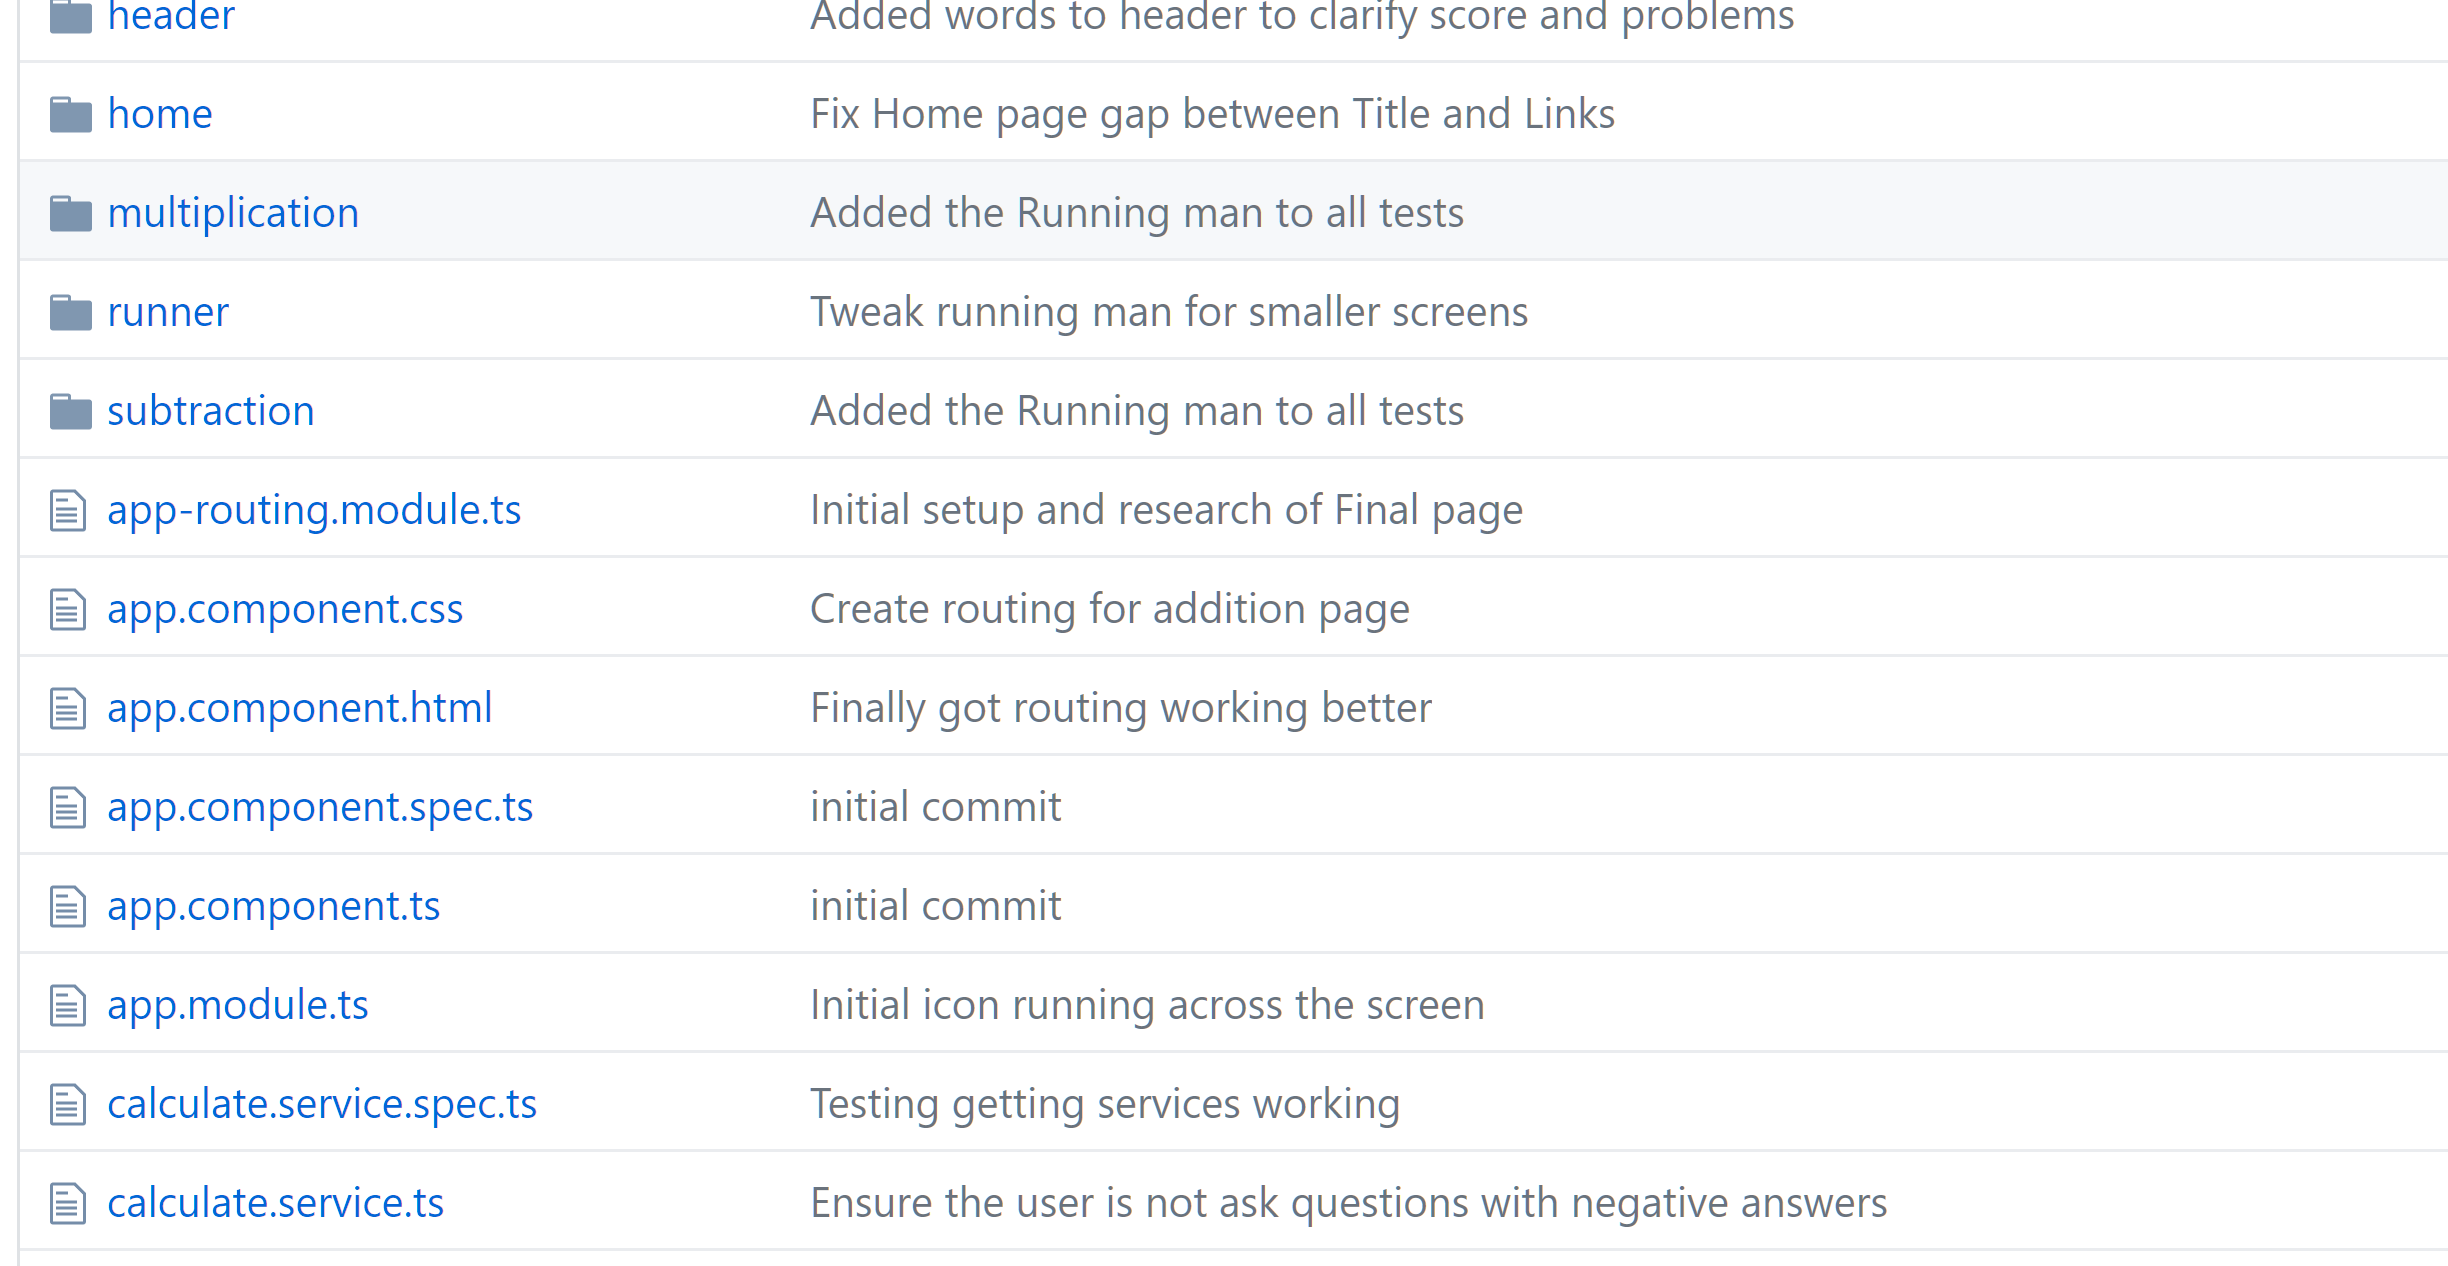Screen dimensions: 2448x1266
Task: Click the folder icon next to subtraction
Action: click(x=70, y=411)
